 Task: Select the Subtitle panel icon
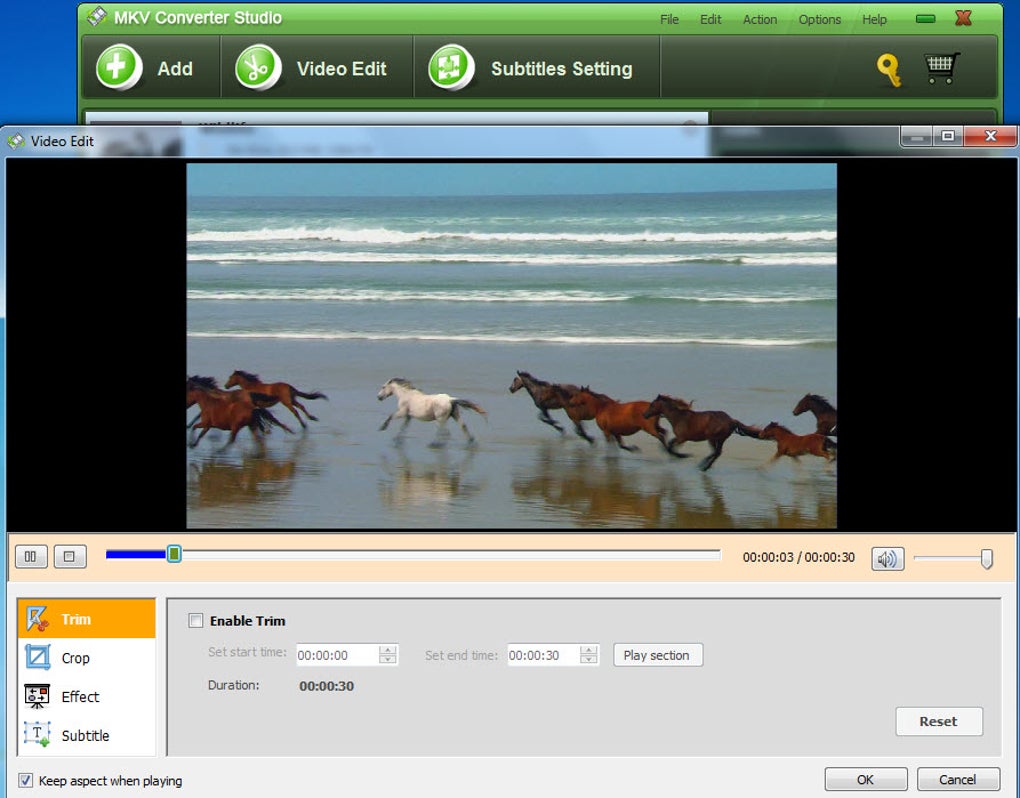37,734
